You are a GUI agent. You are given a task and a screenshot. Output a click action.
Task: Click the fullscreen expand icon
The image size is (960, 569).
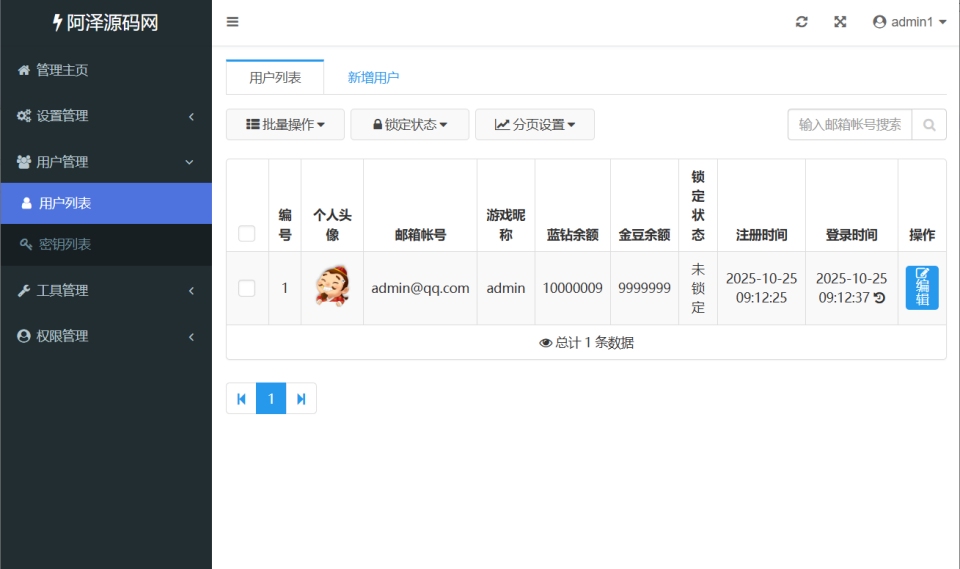(840, 22)
